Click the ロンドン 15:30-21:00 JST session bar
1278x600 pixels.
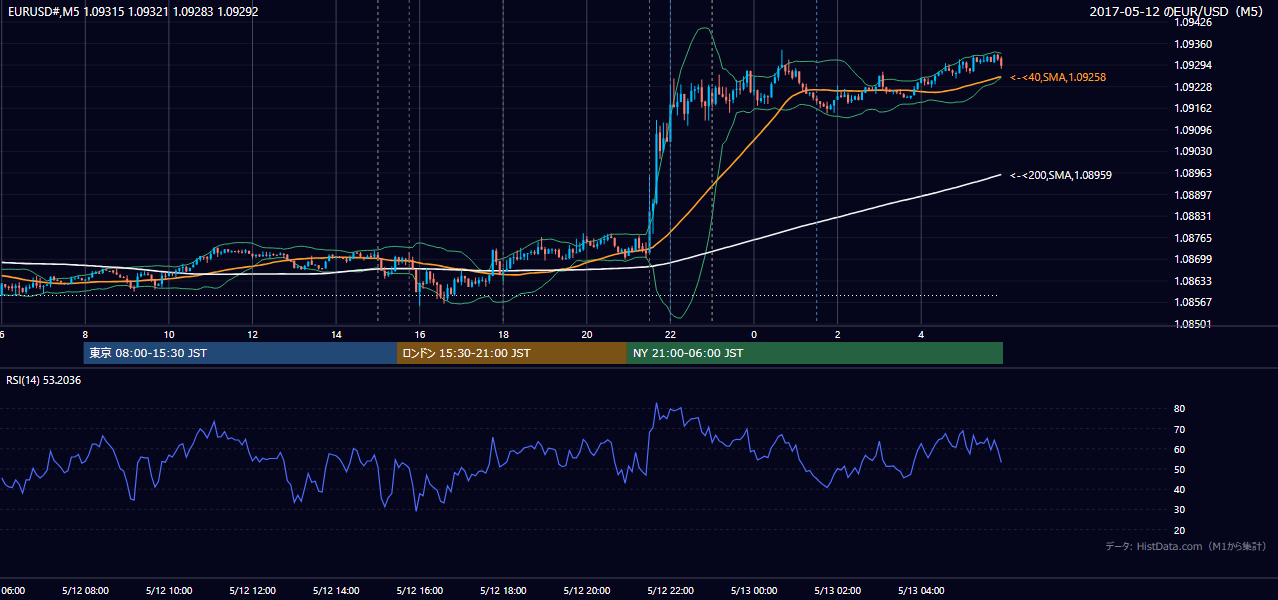click(512, 353)
